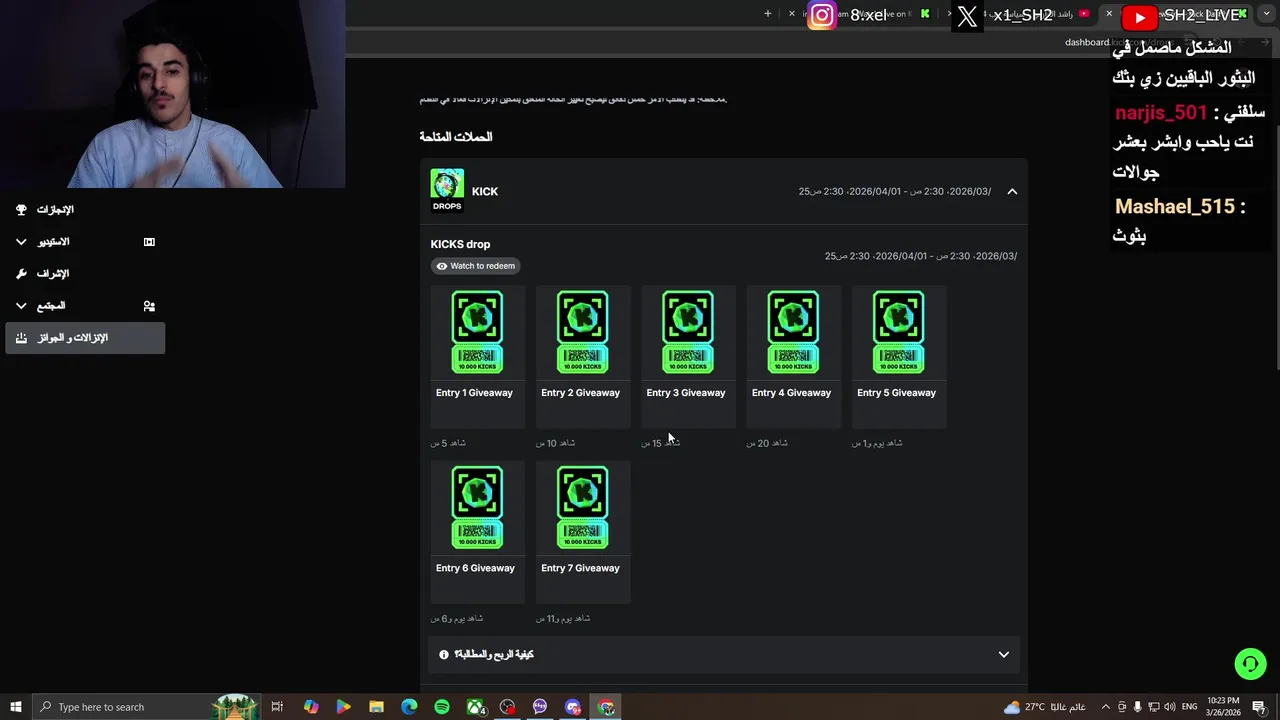Open the المجتمع sidebar label
This screenshot has height=720, width=1280.
50,306
